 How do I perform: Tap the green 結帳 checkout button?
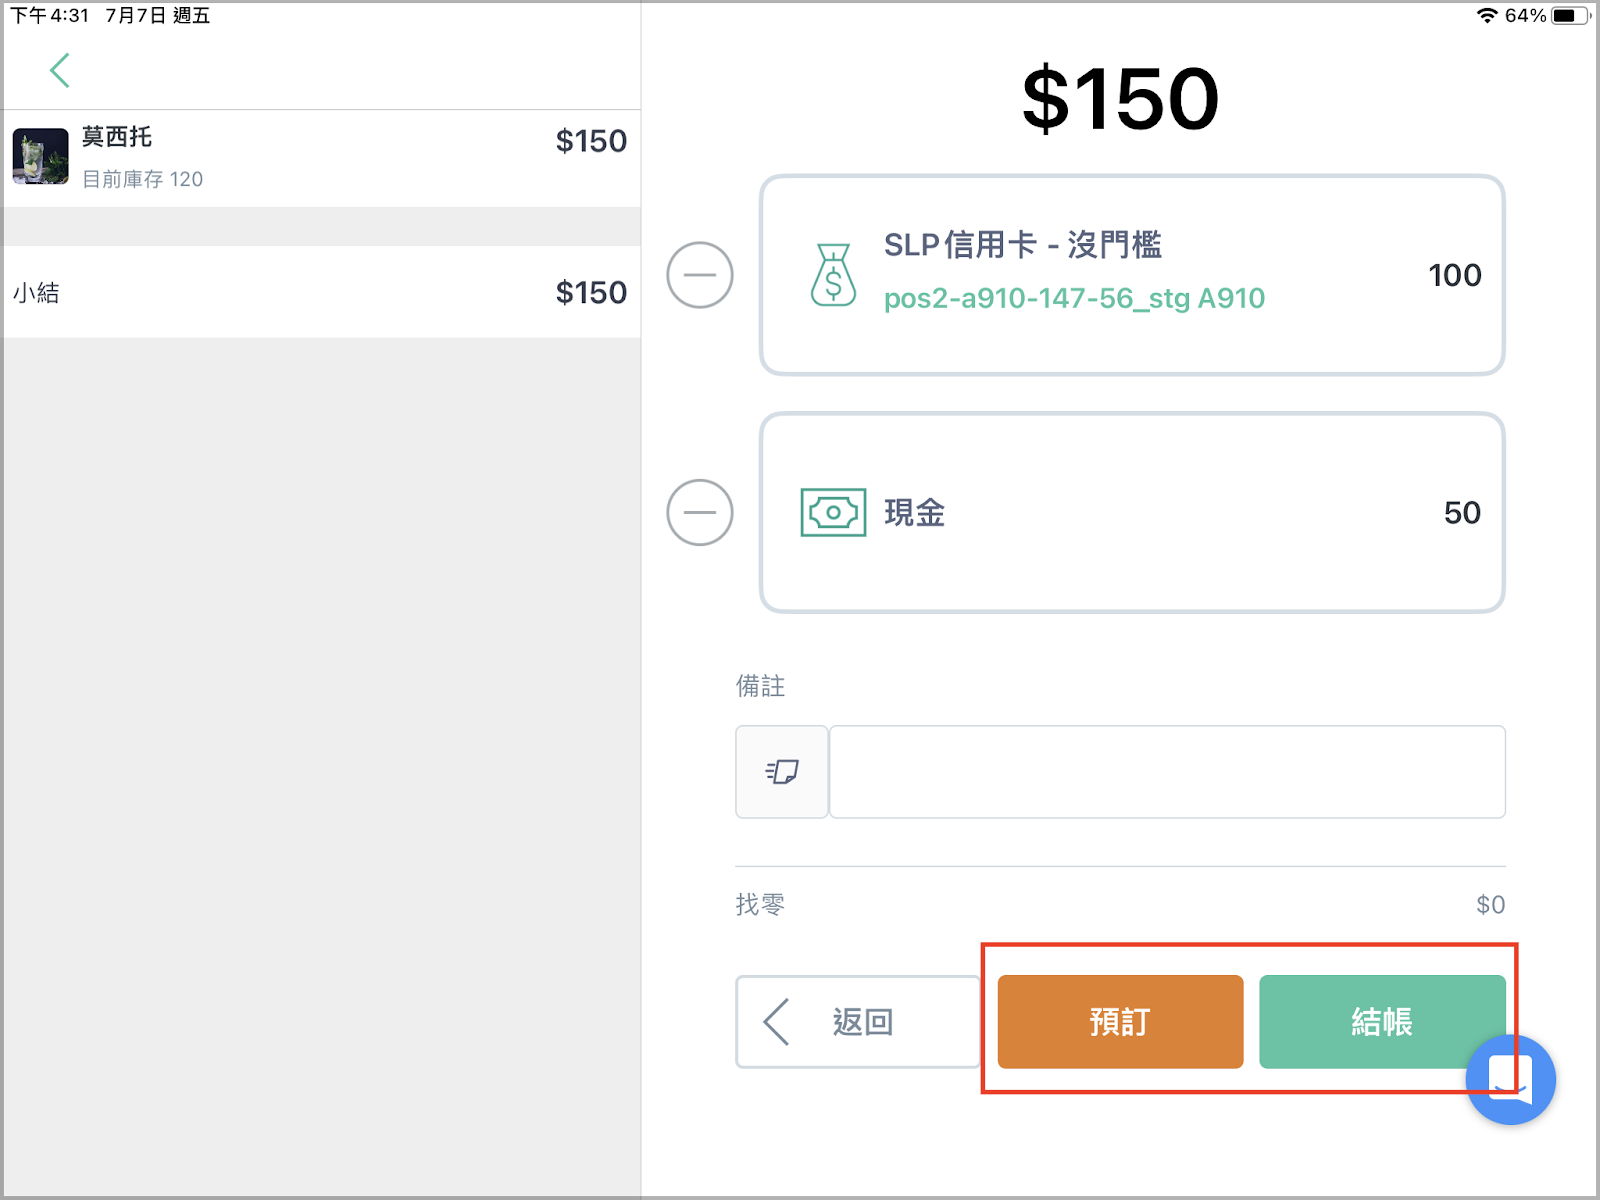(x=1382, y=1022)
